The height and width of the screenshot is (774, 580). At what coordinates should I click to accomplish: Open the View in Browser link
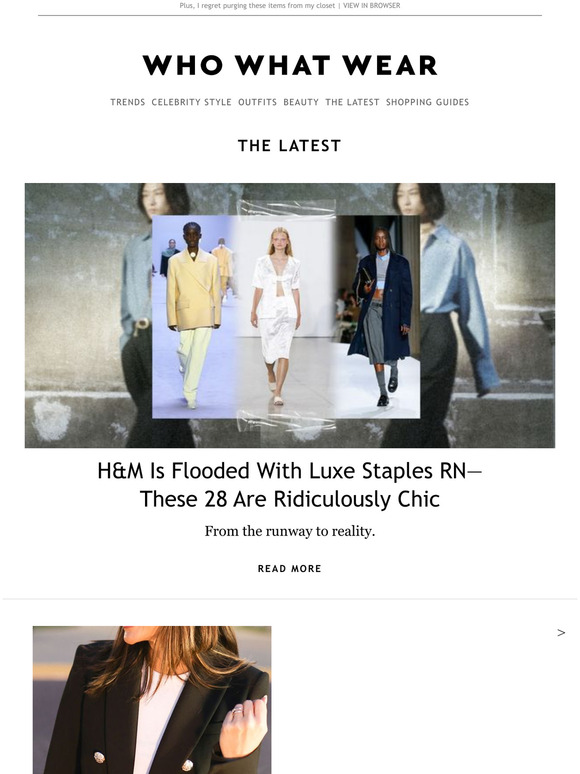[371, 5]
